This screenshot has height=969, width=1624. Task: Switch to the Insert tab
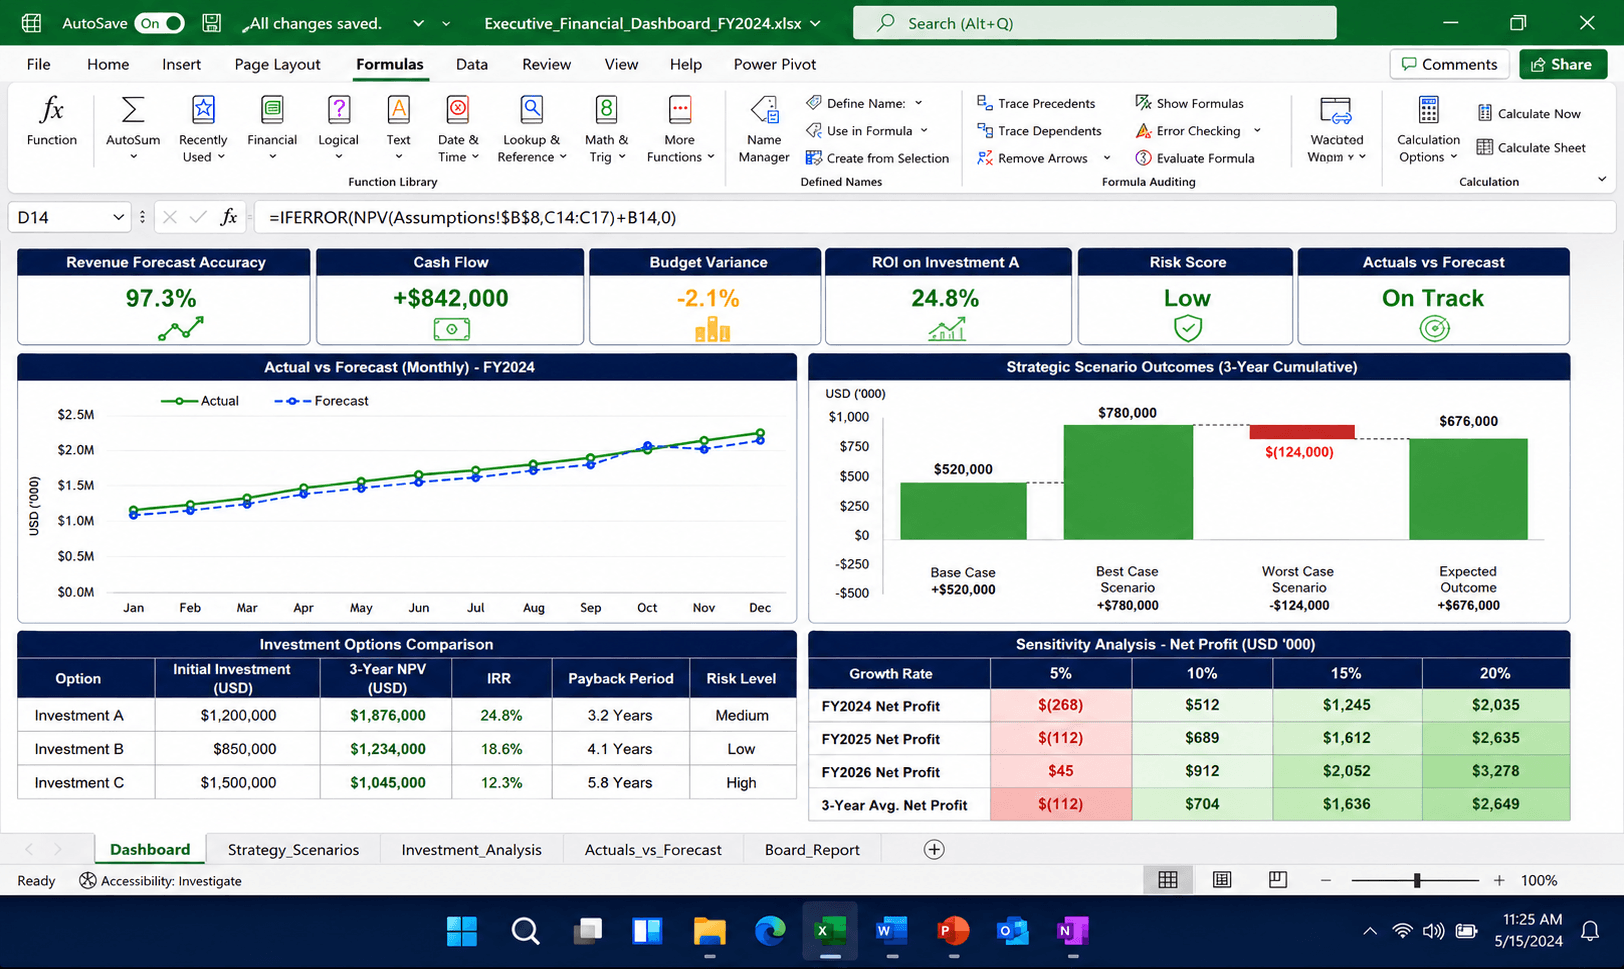pos(181,64)
